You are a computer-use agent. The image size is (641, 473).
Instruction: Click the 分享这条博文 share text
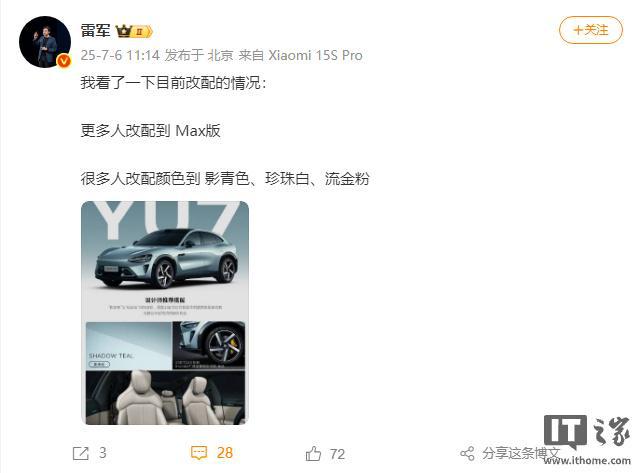(x=520, y=453)
